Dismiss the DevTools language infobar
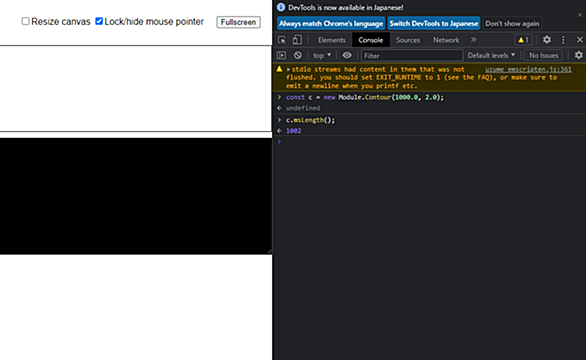Image resolution: width=586 pixels, height=360 pixels. 580,15
